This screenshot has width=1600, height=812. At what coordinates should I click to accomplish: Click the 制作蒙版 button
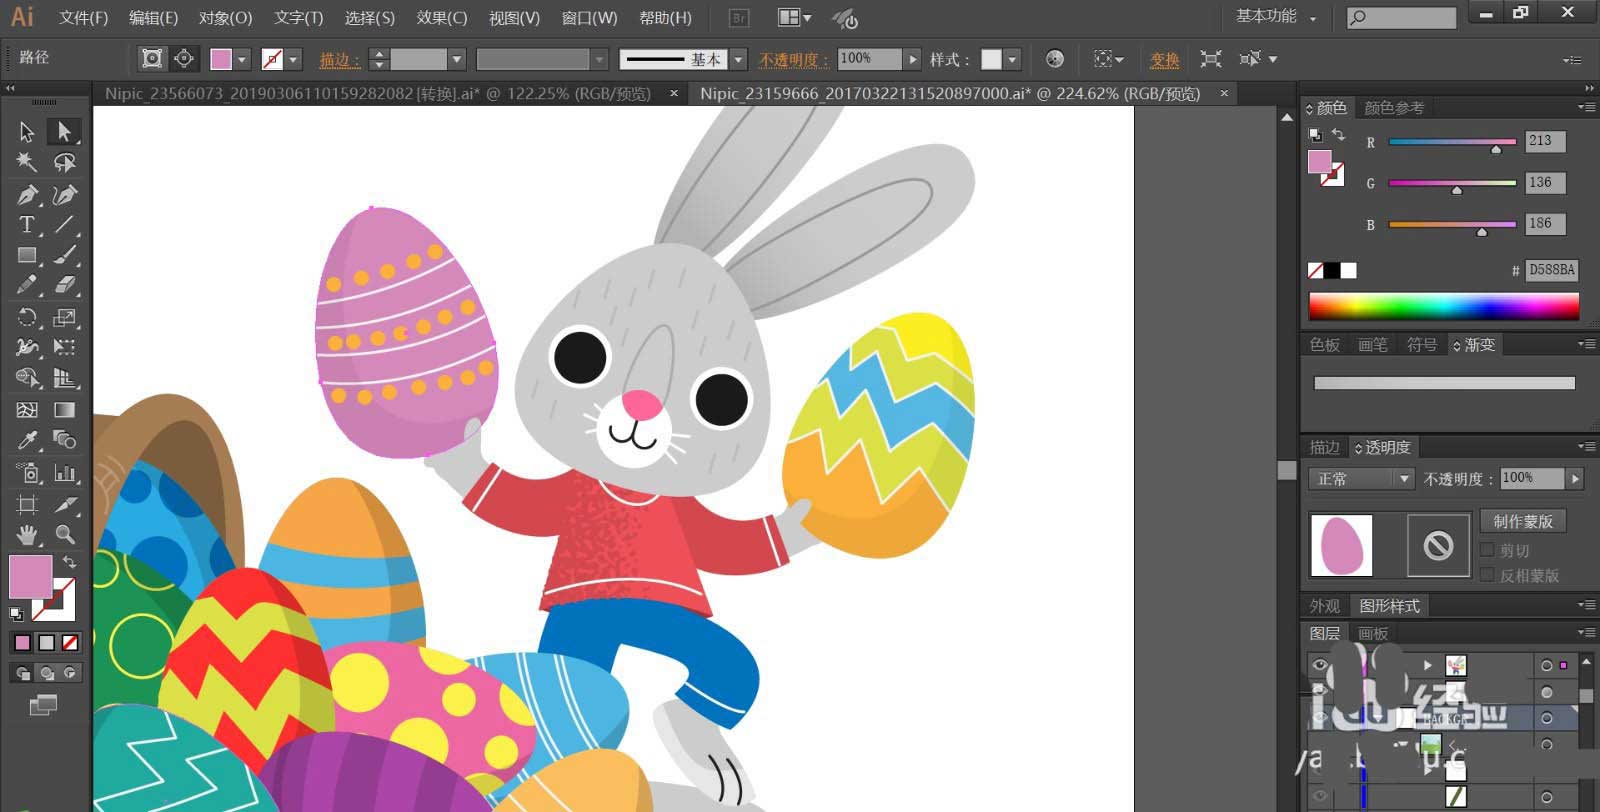pos(1522,521)
